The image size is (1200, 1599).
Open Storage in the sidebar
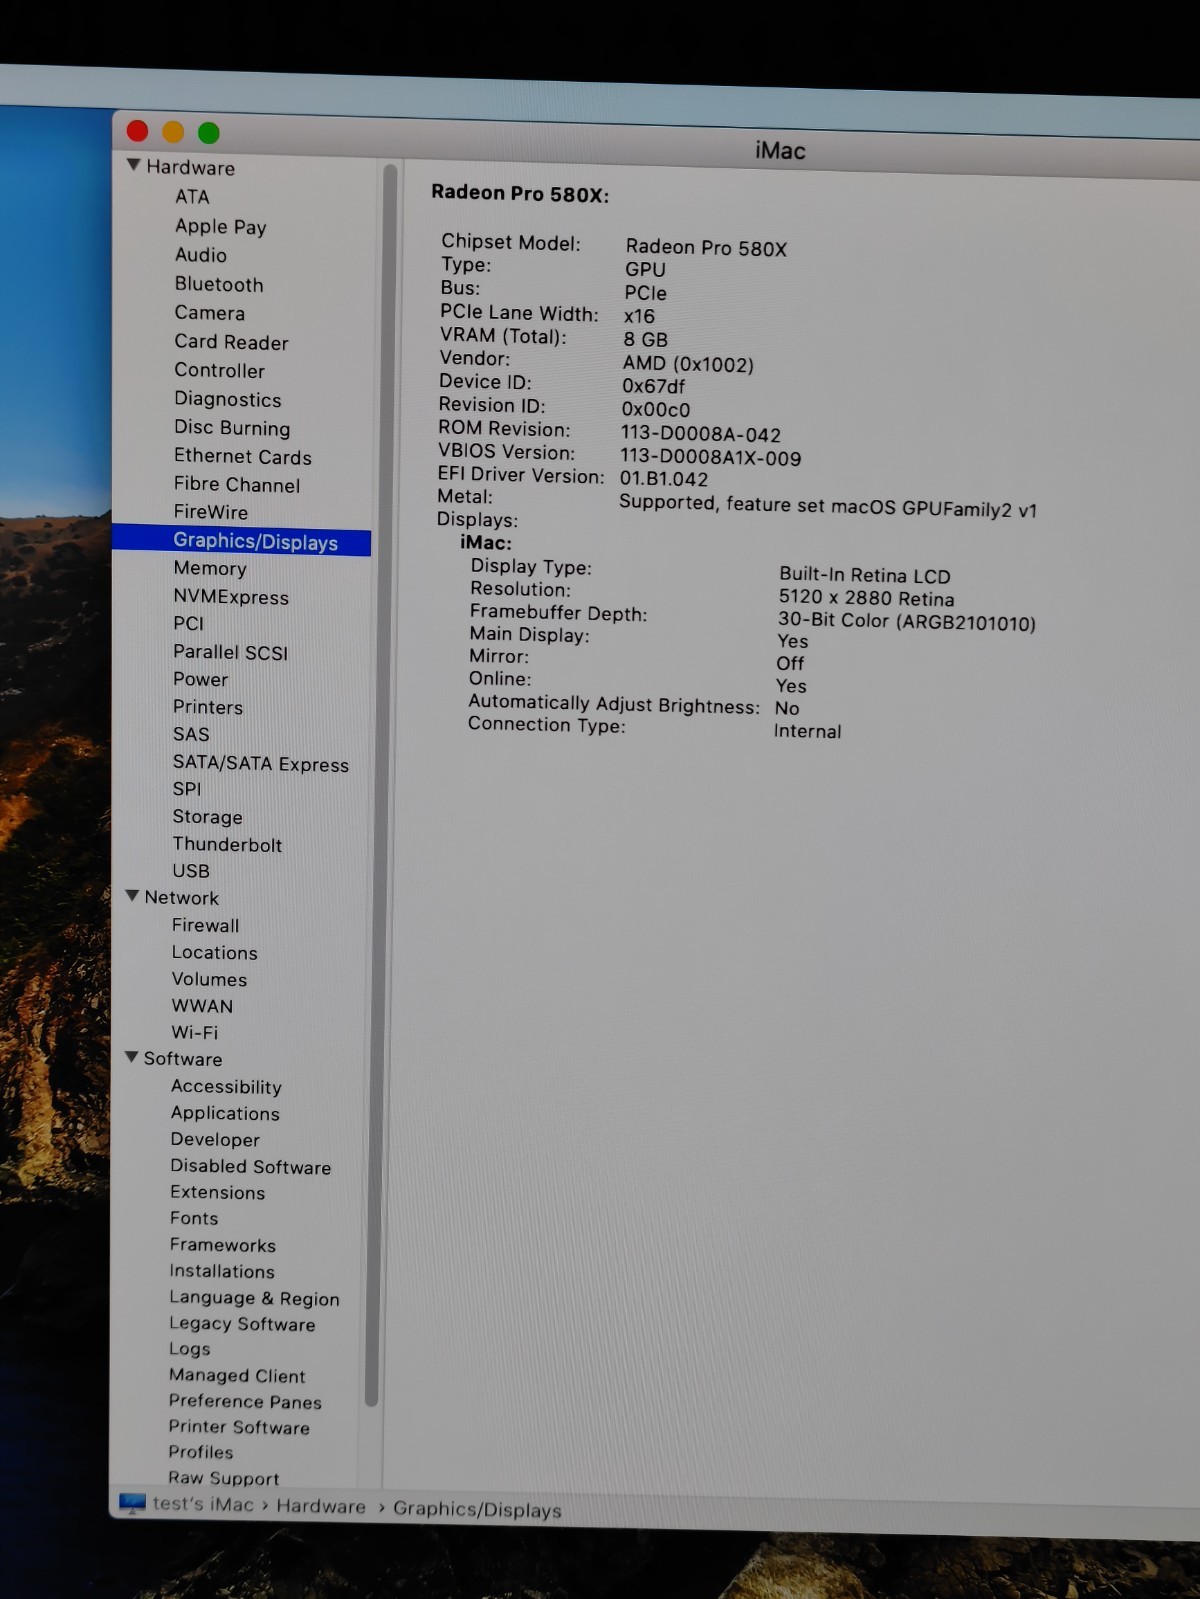coord(207,817)
